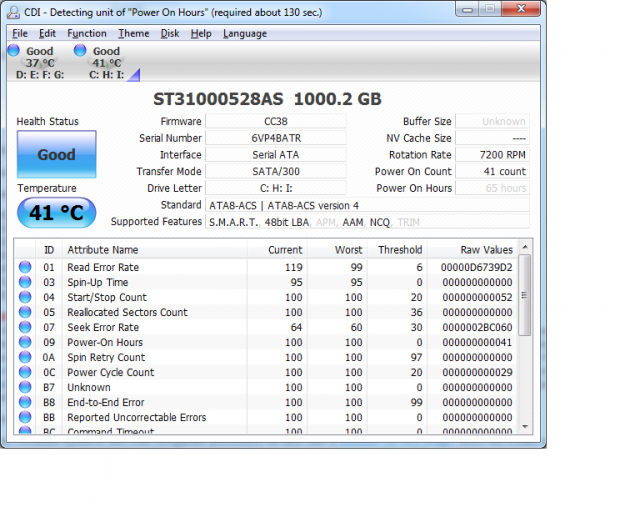The width and height of the screenshot is (640, 512).
Task: Minimize the CDI window
Action: coord(467,9)
